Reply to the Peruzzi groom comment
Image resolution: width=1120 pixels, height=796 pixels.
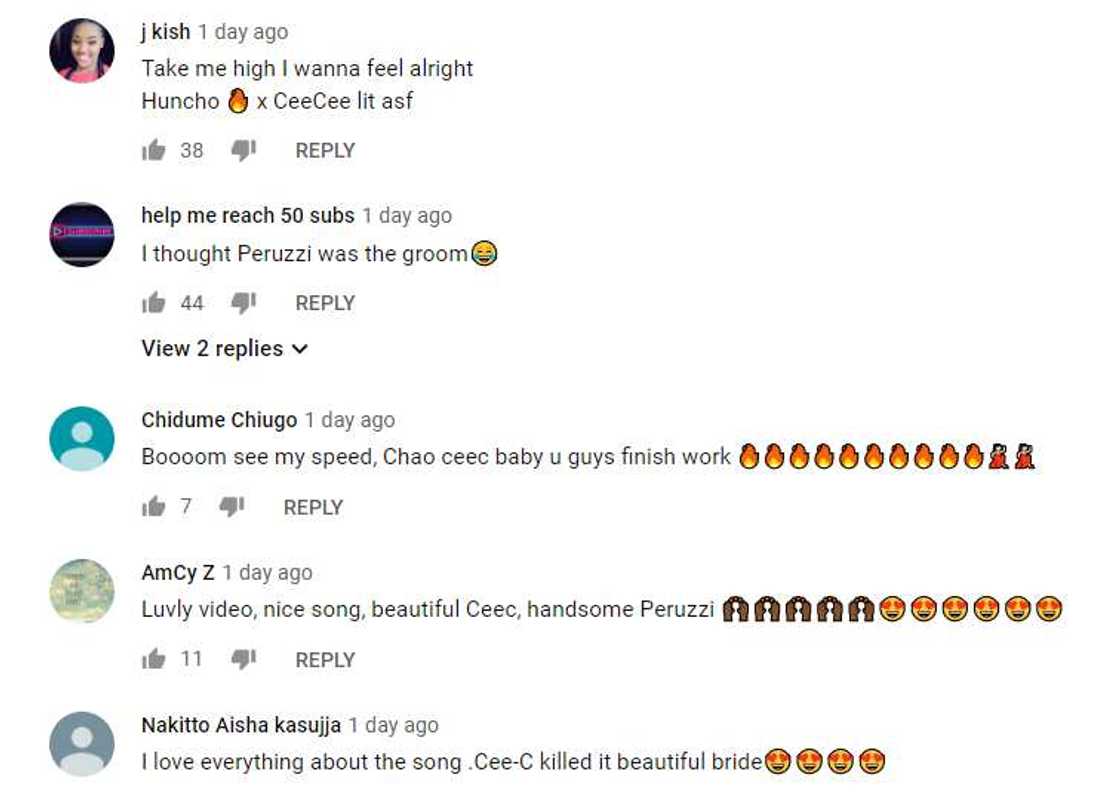click(x=325, y=303)
